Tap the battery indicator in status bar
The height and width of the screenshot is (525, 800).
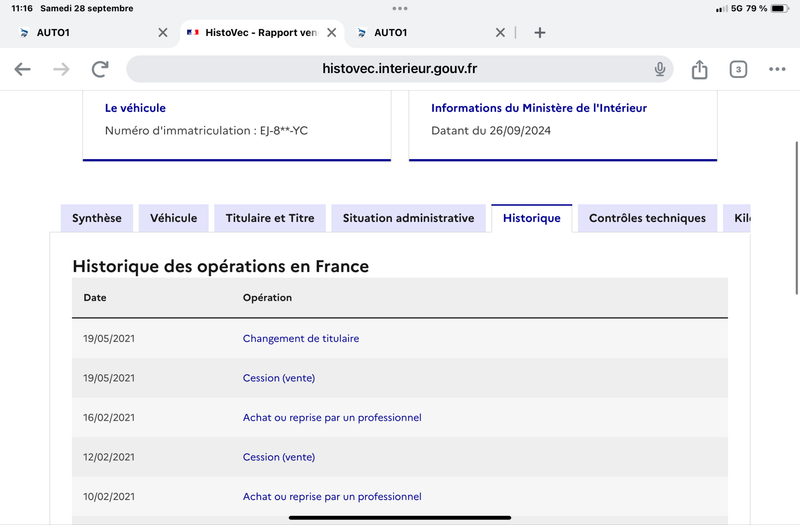780,8
